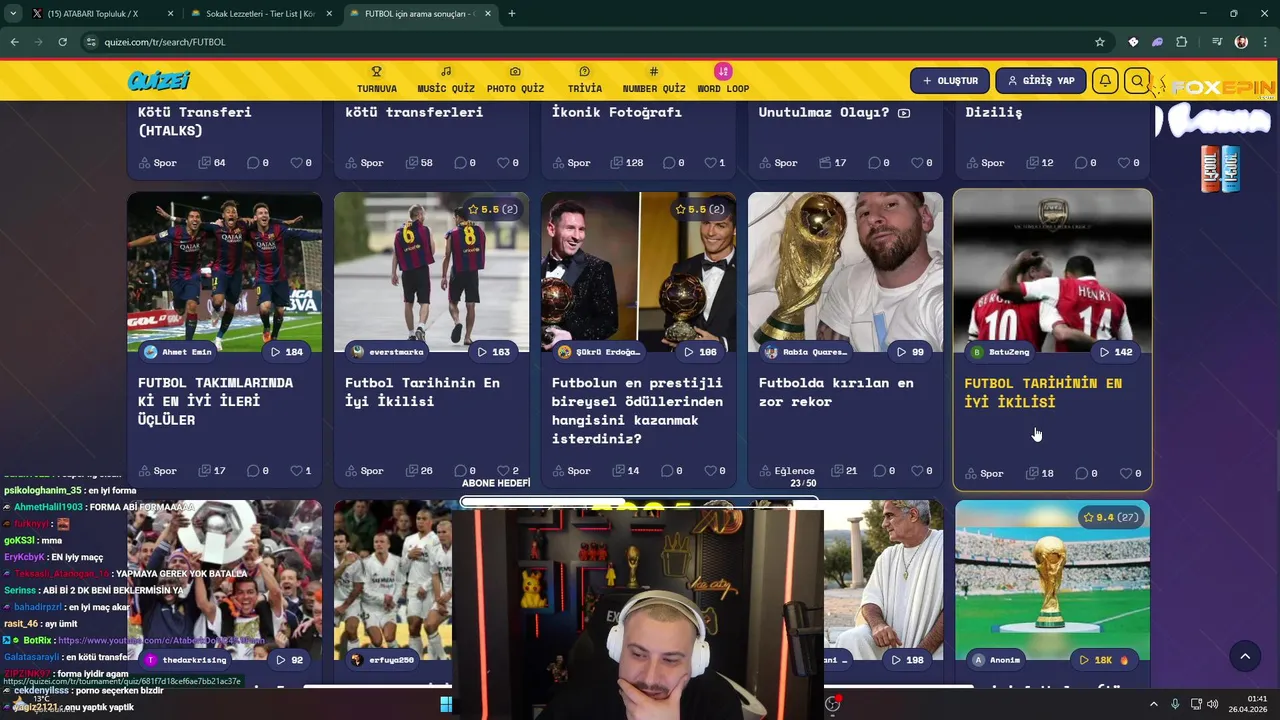Open the Trivia section
This screenshot has height=720, width=1280.
pos(585,80)
